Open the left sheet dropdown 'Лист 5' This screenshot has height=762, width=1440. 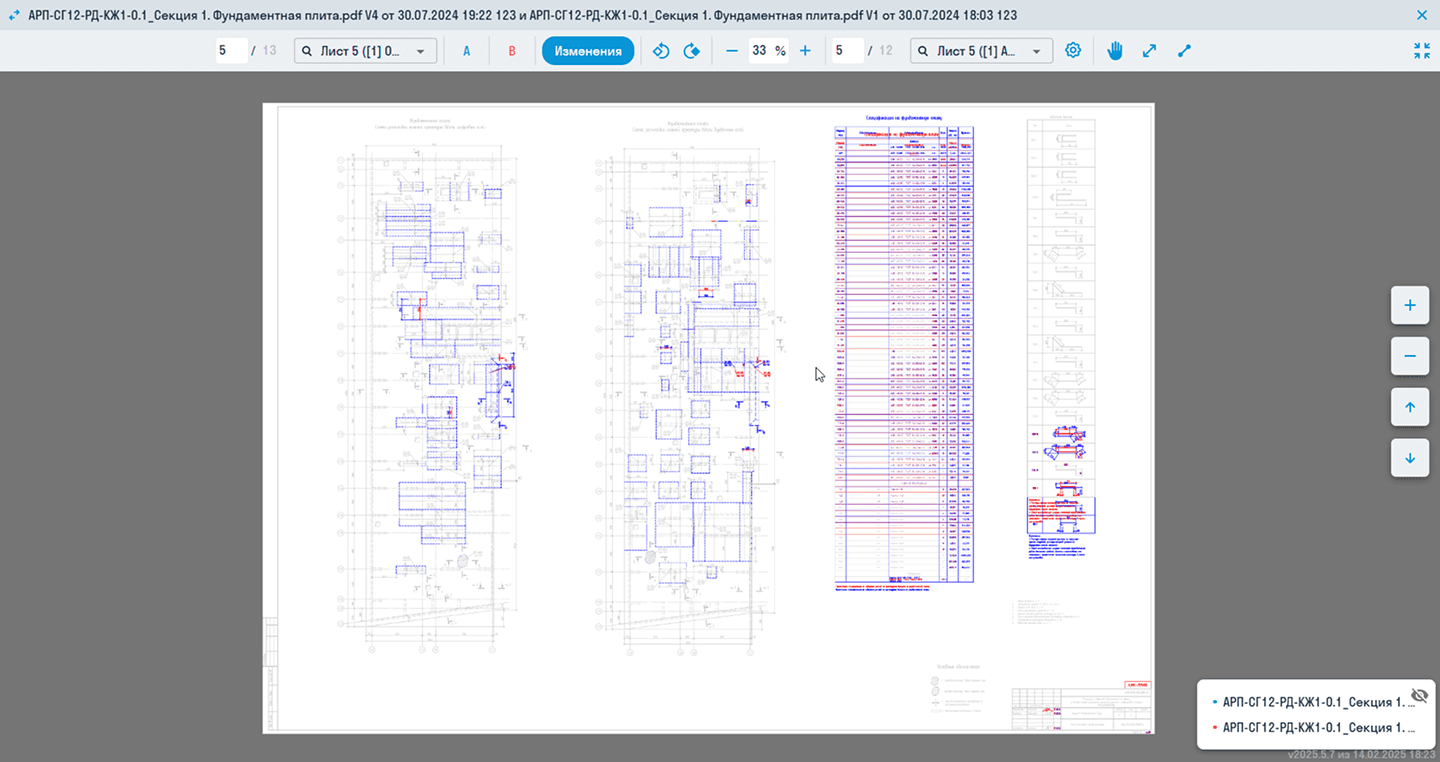365,51
